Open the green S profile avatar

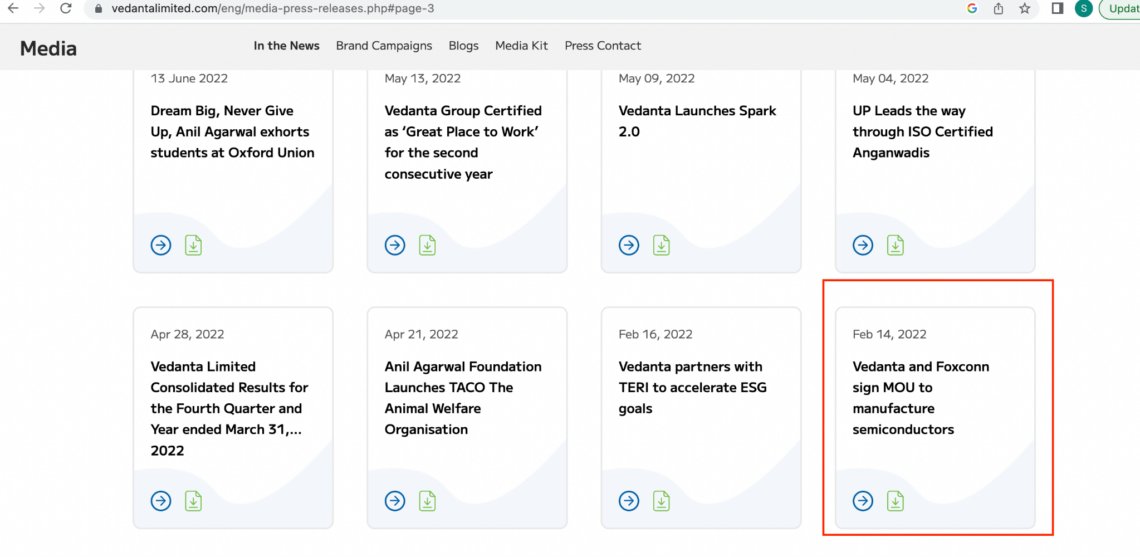[x=1083, y=9]
